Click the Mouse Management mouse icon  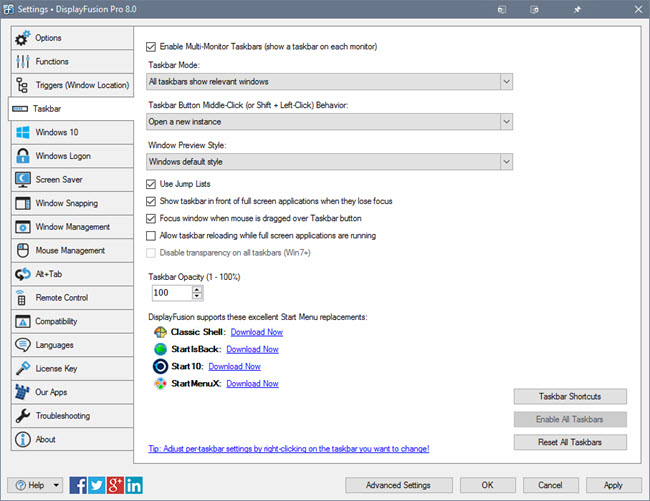(22, 250)
